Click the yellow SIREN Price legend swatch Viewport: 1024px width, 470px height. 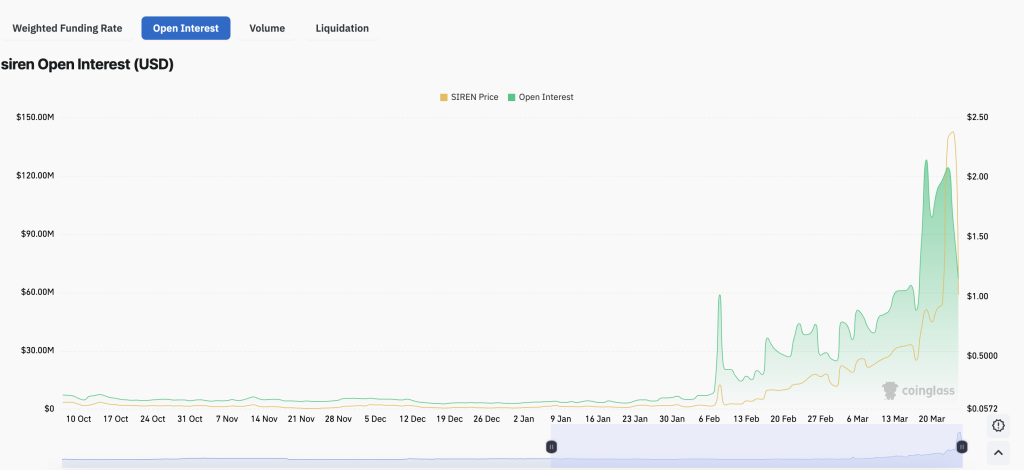click(444, 97)
